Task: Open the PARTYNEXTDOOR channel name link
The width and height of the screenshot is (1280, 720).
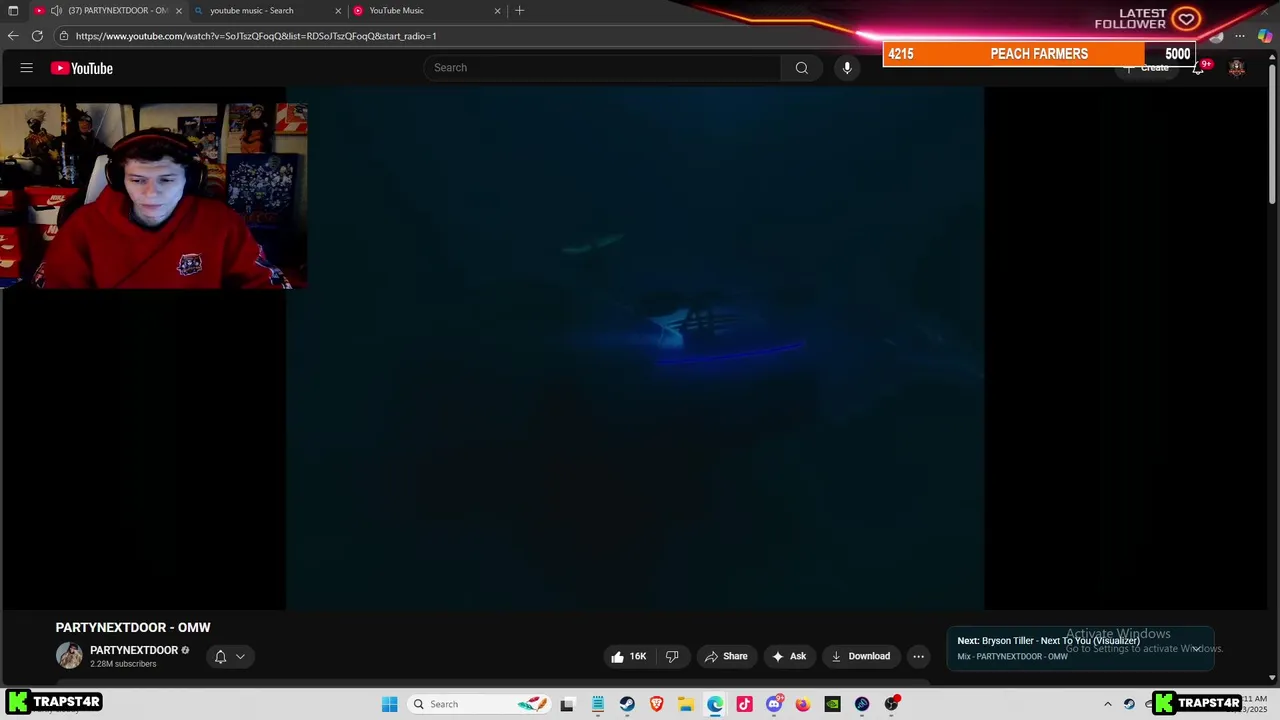Action: tap(134, 650)
